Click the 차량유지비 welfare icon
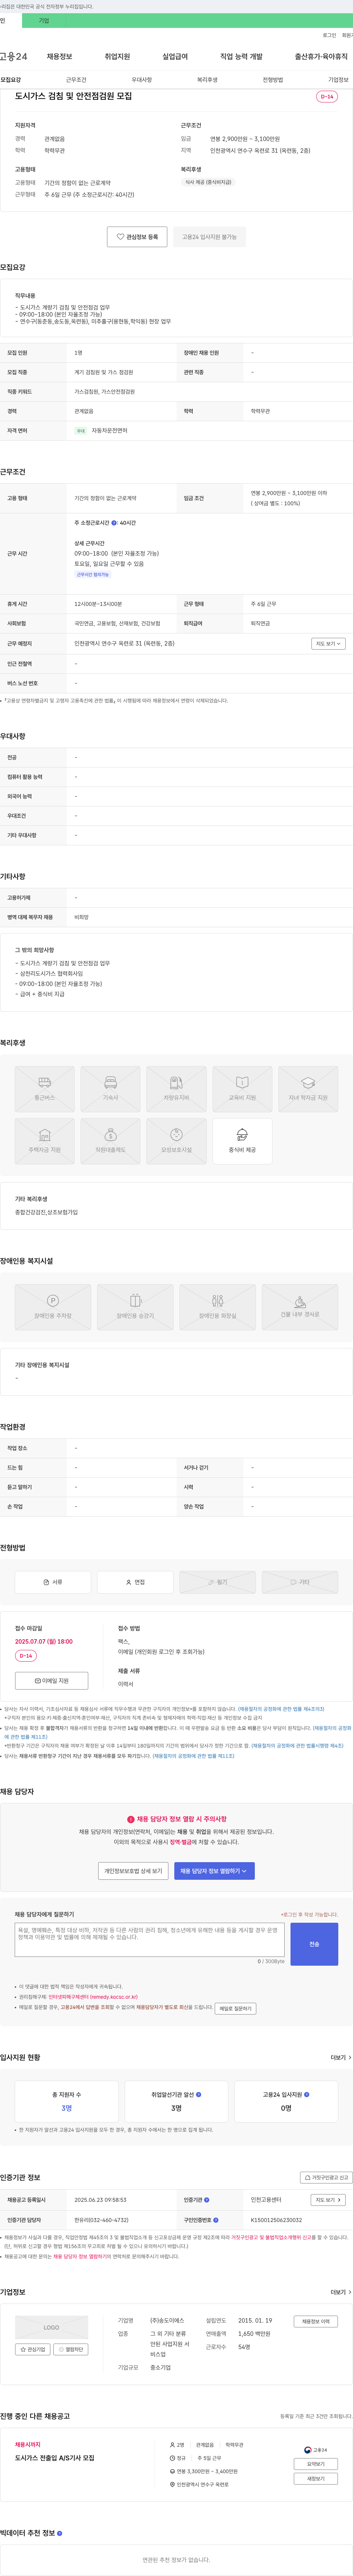 click(x=176, y=1089)
